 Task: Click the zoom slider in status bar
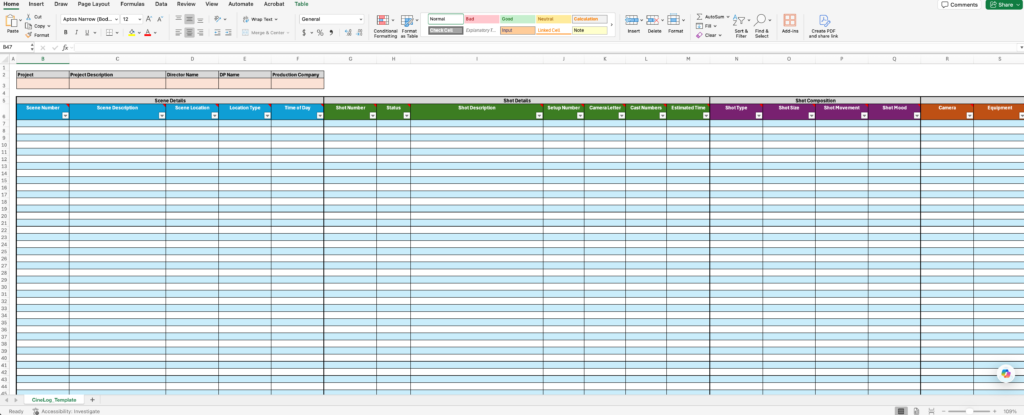point(968,411)
